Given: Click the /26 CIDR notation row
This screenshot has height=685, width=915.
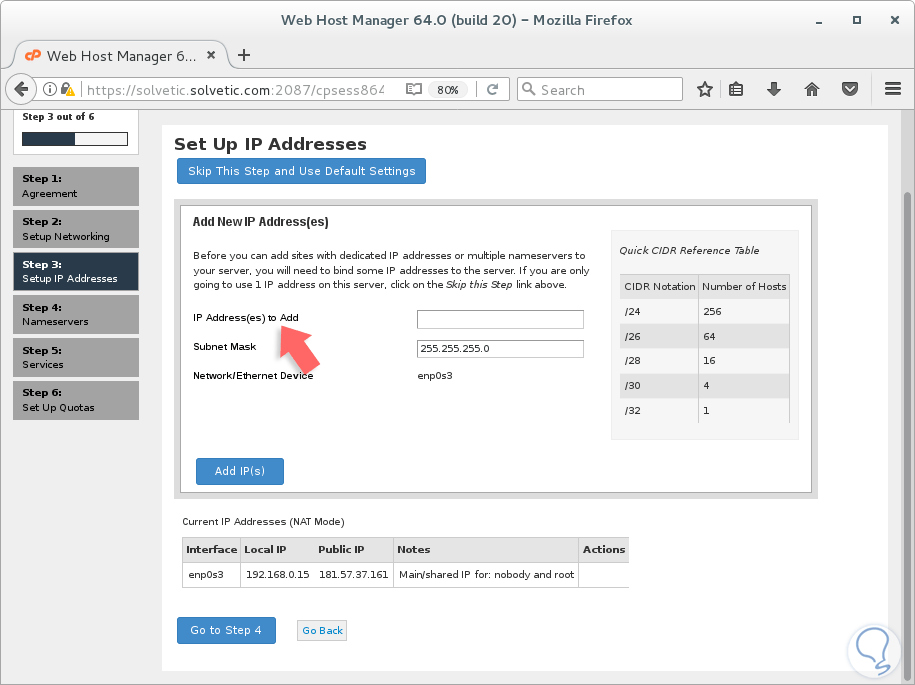Looking at the screenshot, I should pos(704,337).
